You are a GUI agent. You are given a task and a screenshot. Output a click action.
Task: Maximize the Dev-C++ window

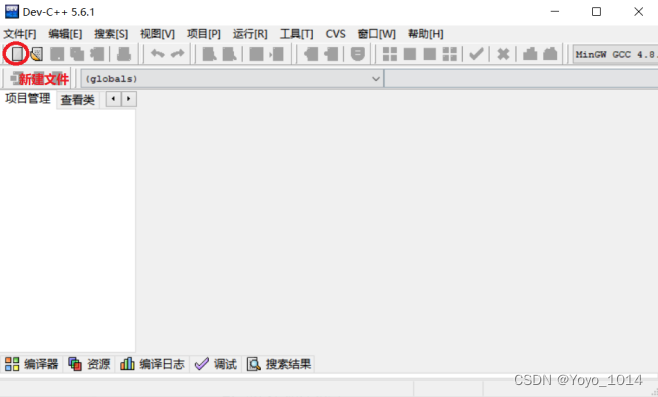[x=596, y=12]
